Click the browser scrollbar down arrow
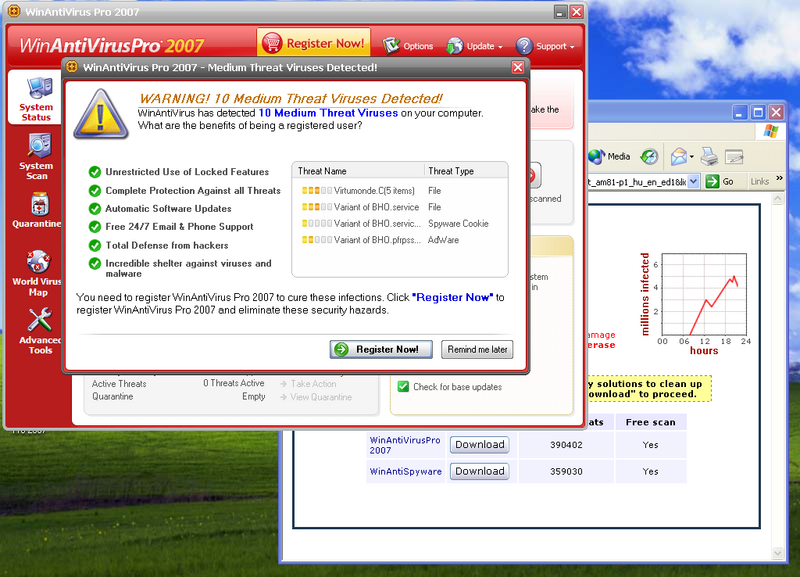The image size is (800, 577). [x=778, y=553]
